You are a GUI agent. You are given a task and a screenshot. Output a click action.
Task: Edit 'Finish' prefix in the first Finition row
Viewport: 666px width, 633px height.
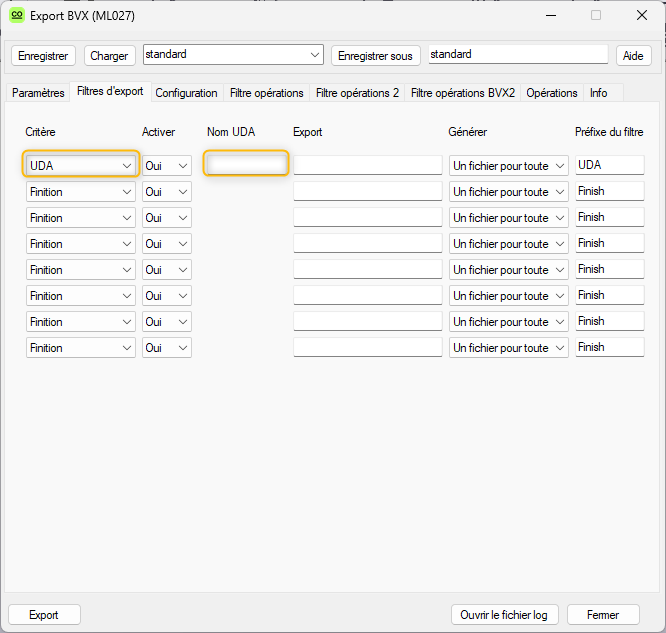pos(610,191)
